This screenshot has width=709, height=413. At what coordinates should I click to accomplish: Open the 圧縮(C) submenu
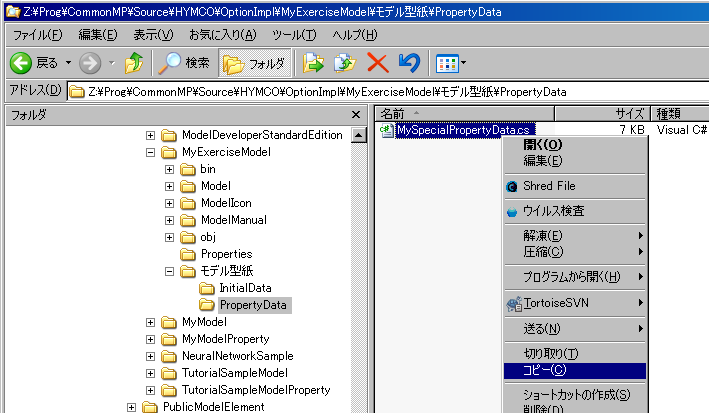[575, 252]
